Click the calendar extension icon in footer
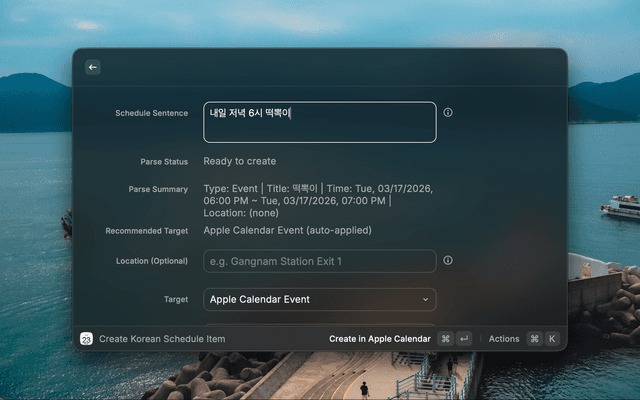 pos(87,339)
